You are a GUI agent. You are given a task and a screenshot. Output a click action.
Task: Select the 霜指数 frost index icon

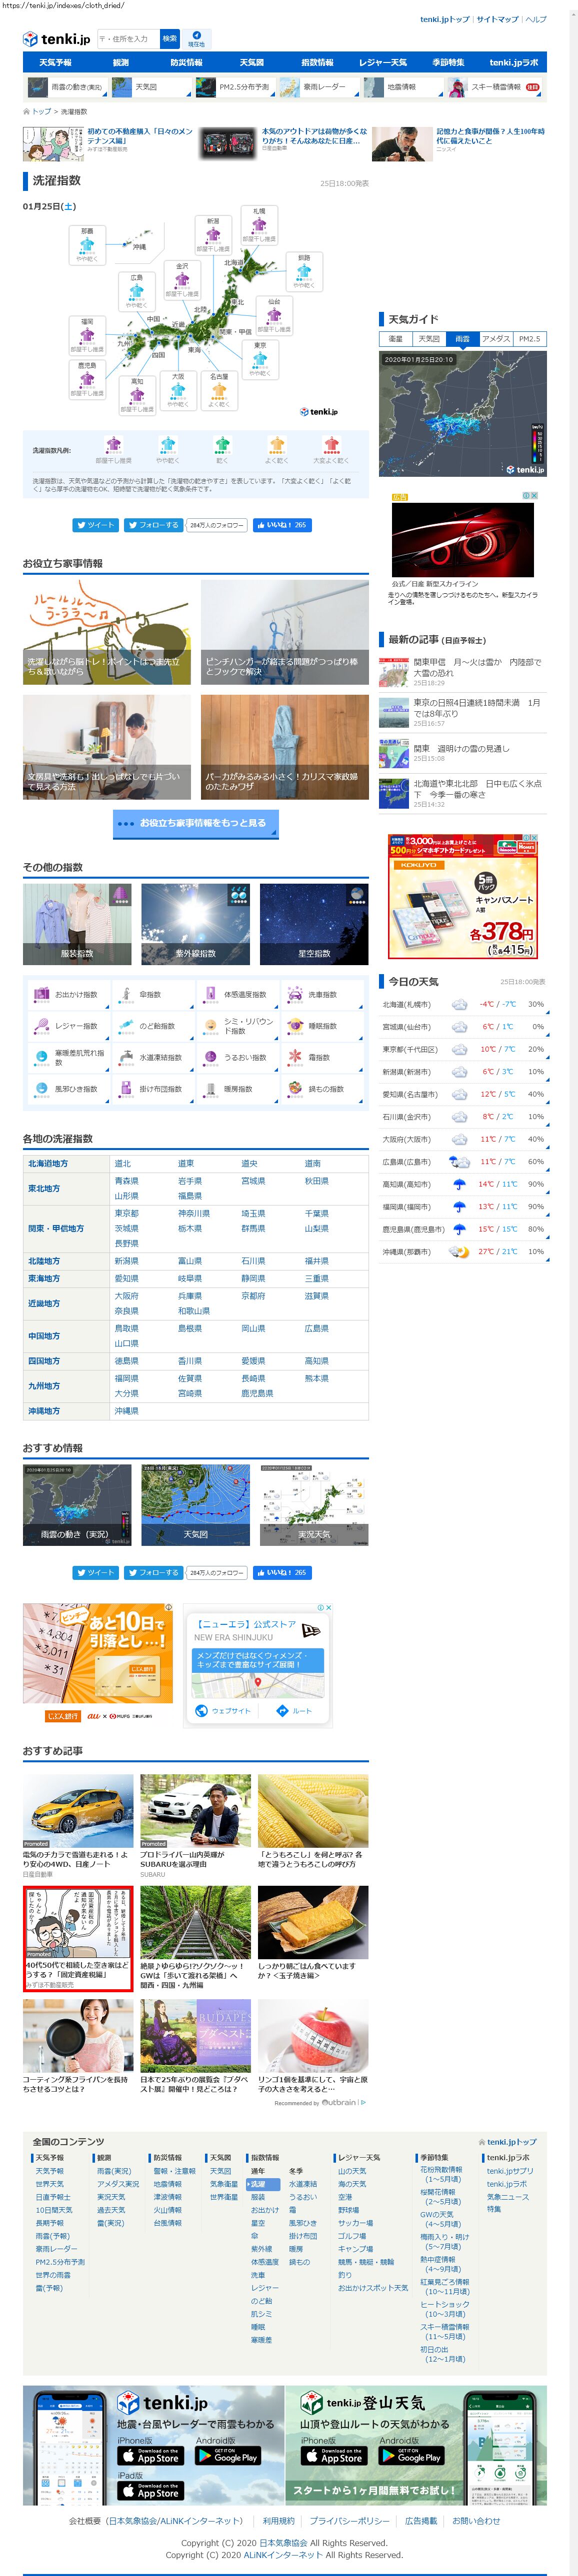coord(295,1057)
